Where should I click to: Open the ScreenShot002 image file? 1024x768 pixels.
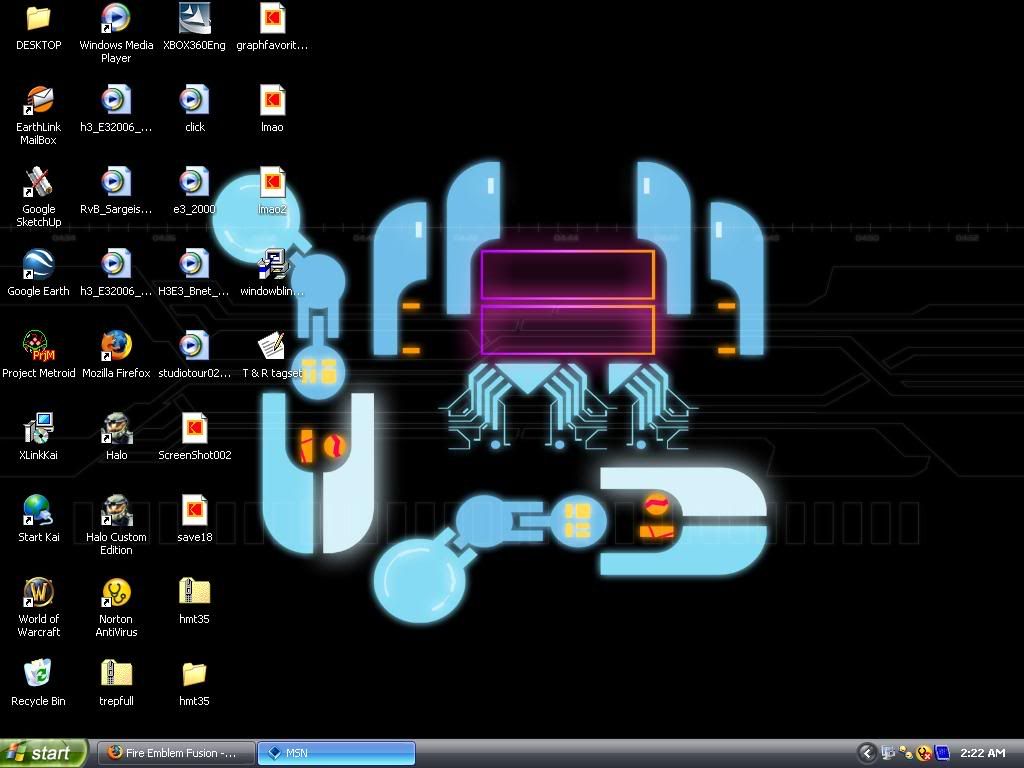(194, 429)
